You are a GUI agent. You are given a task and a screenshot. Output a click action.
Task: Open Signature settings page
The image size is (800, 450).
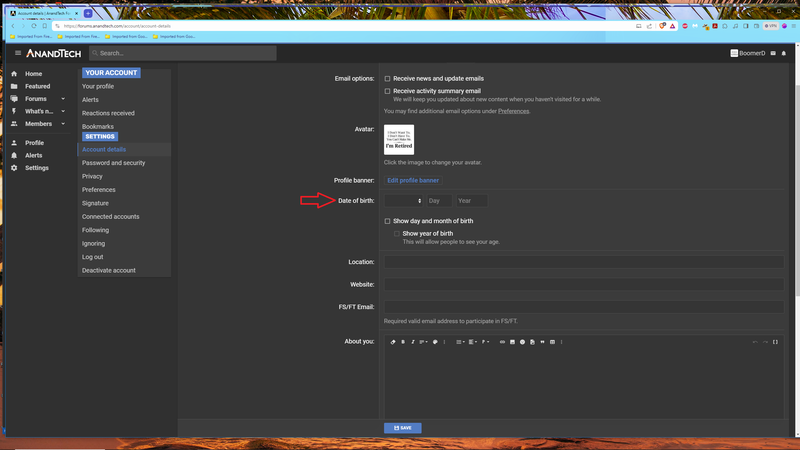click(95, 203)
